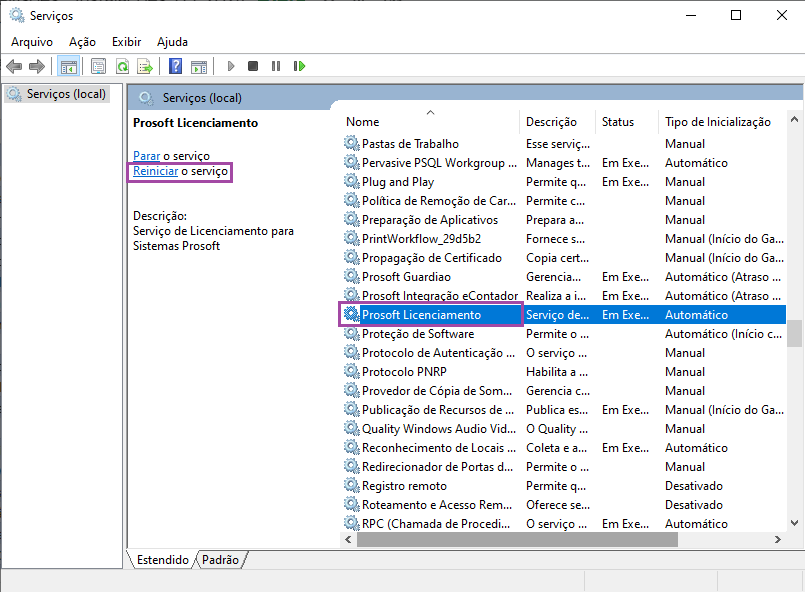This screenshot has height=592, width=805.
Task: Click the Parar link to stop service
Action: [146, 156]
